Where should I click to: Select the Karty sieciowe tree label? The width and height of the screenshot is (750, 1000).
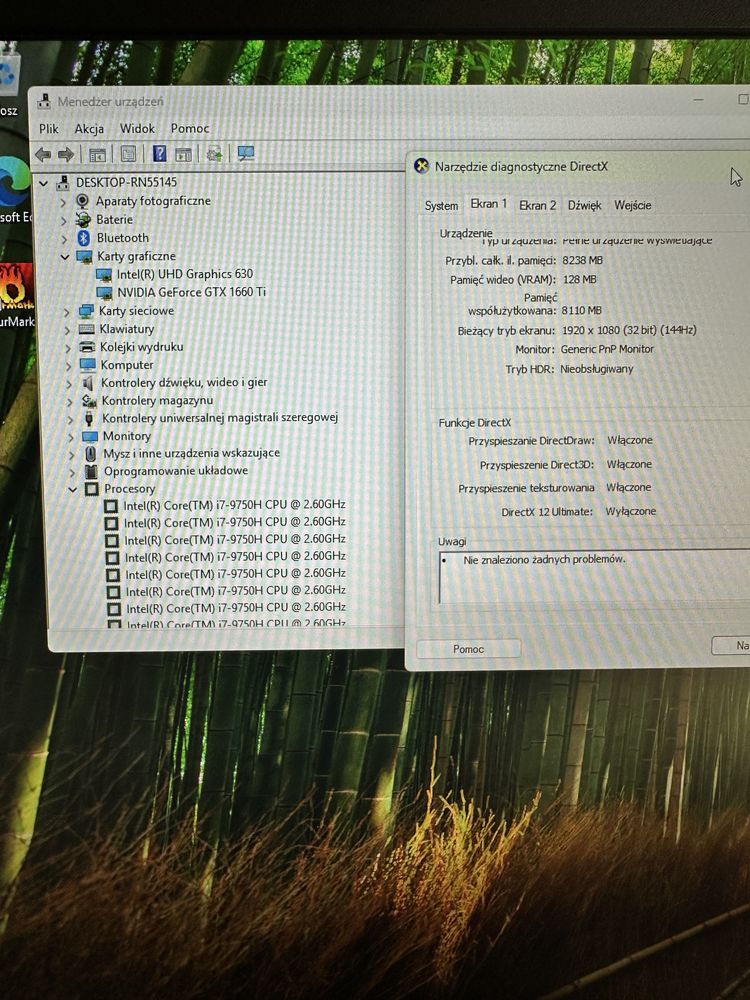tap(136, 311)
